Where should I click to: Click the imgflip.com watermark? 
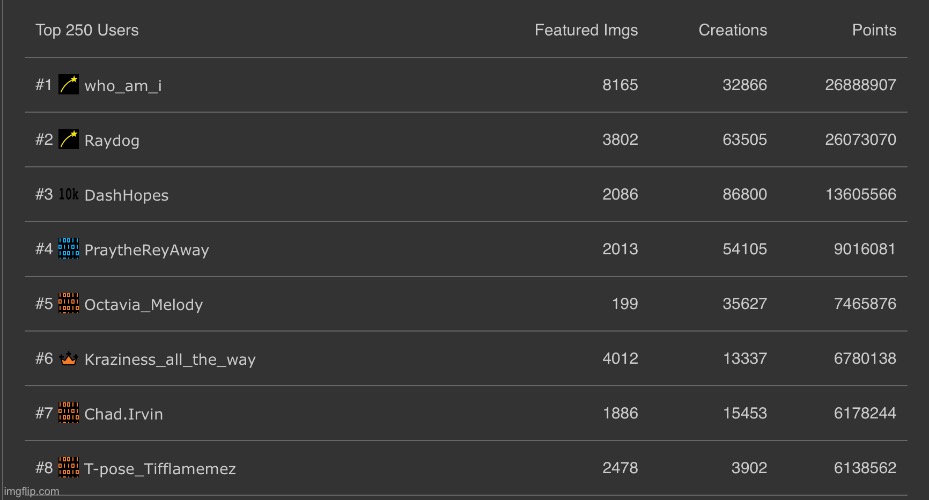(x=31, y=492)
